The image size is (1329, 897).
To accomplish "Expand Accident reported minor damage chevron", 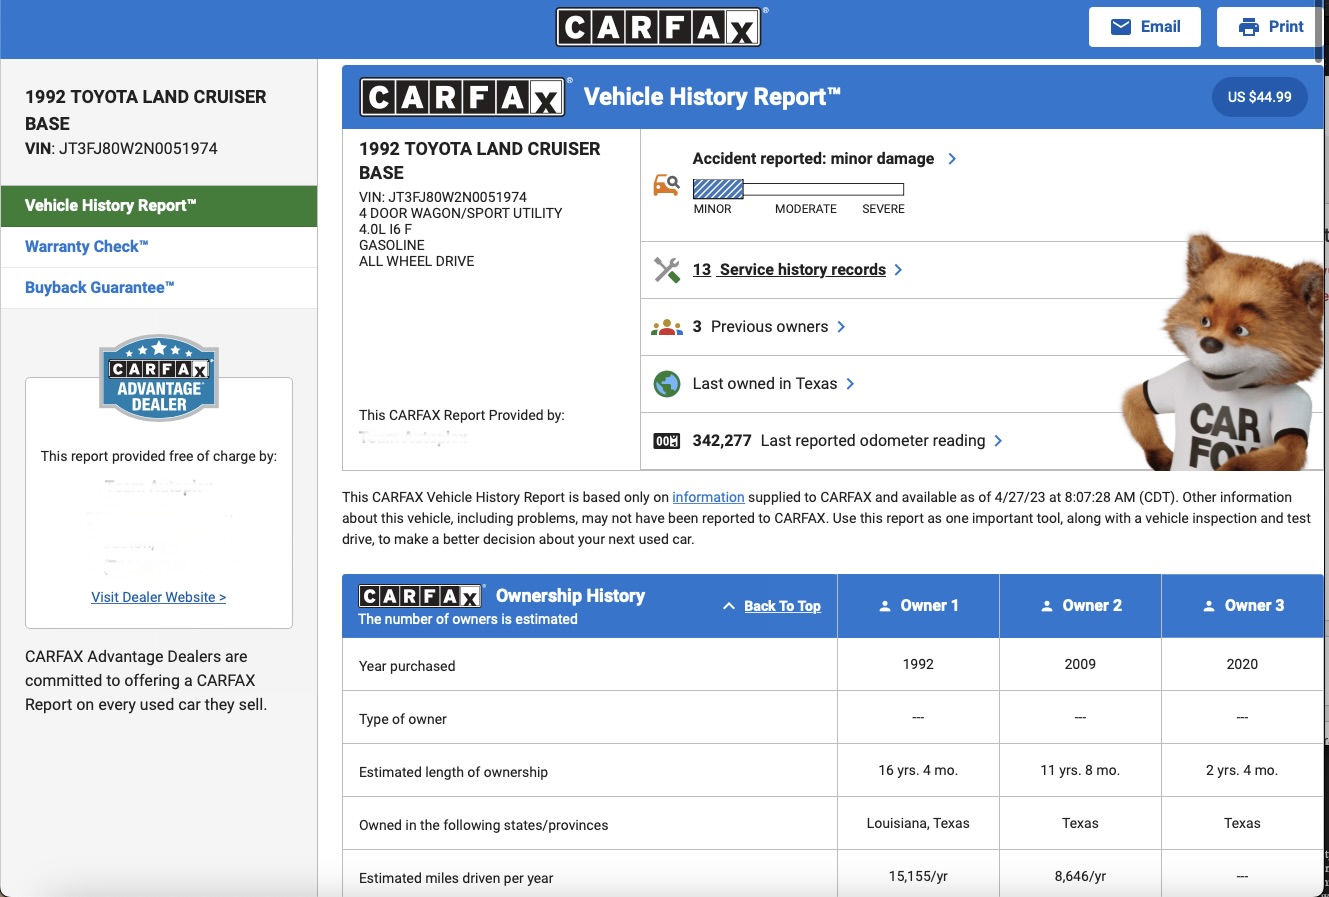I will point(952,158).
